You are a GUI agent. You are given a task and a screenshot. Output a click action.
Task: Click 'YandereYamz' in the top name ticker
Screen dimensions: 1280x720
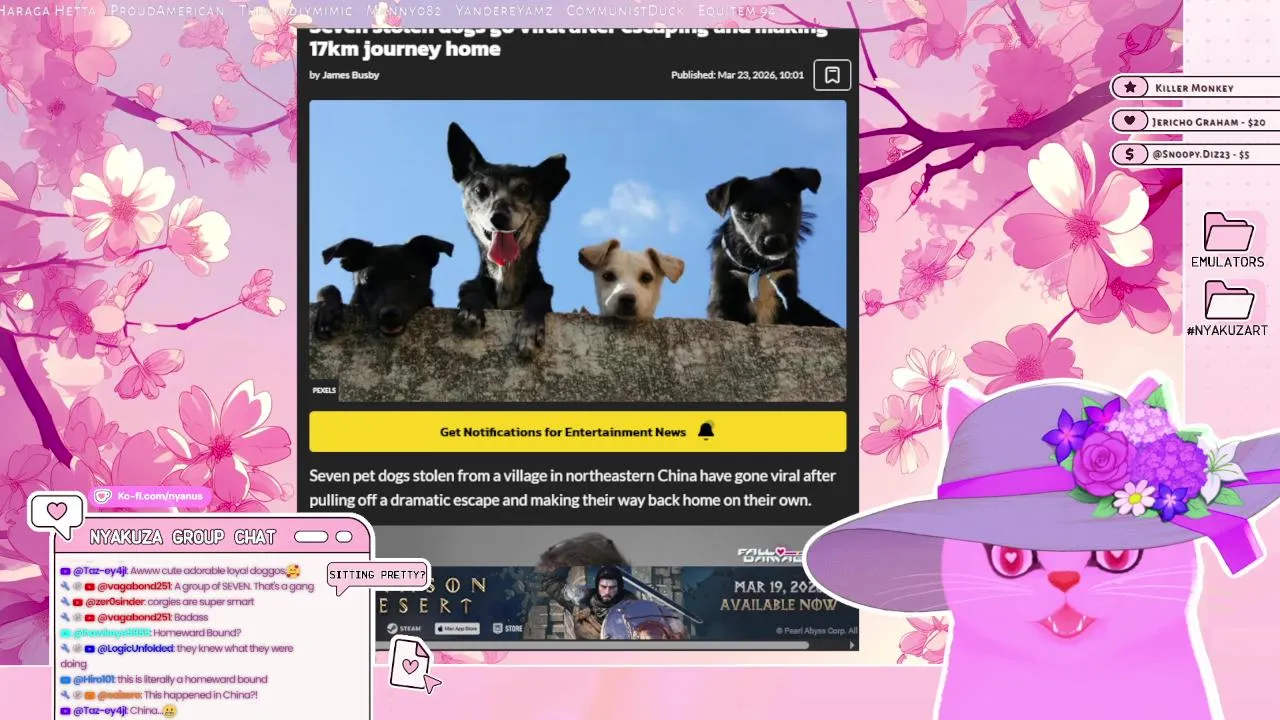pyautogui.click(x=505, y=11)
